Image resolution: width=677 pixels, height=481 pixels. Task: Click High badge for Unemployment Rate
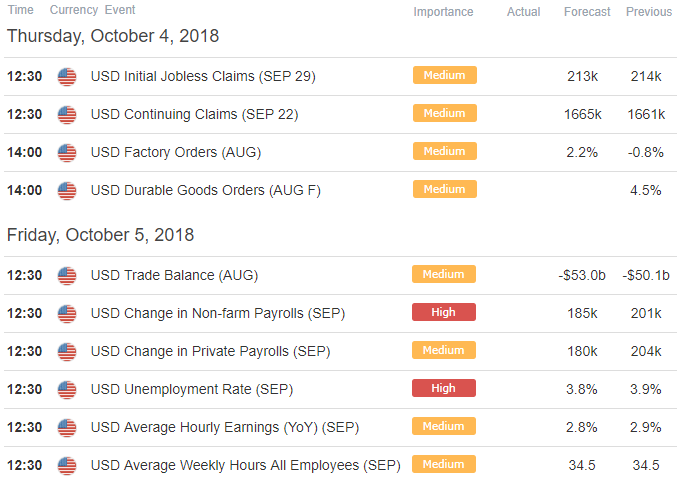click(x=444, y=388)
